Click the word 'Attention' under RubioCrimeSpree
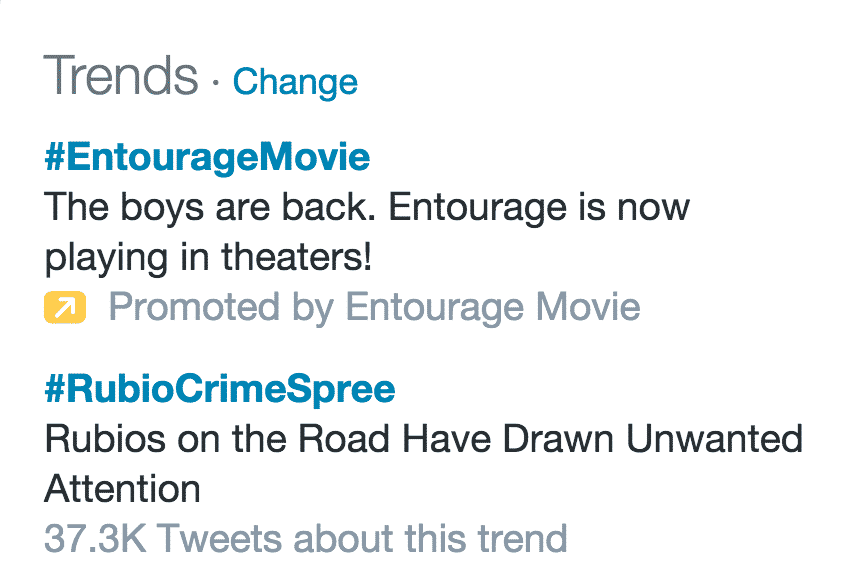This screenshot has width=864, height=588. click(x=122, y=489)
